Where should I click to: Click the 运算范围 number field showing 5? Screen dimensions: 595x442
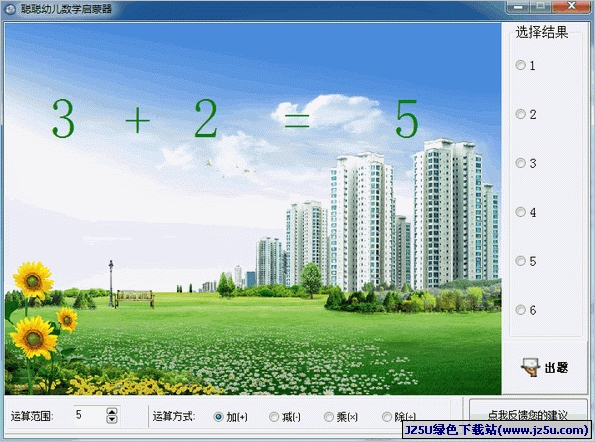point(90,415)
